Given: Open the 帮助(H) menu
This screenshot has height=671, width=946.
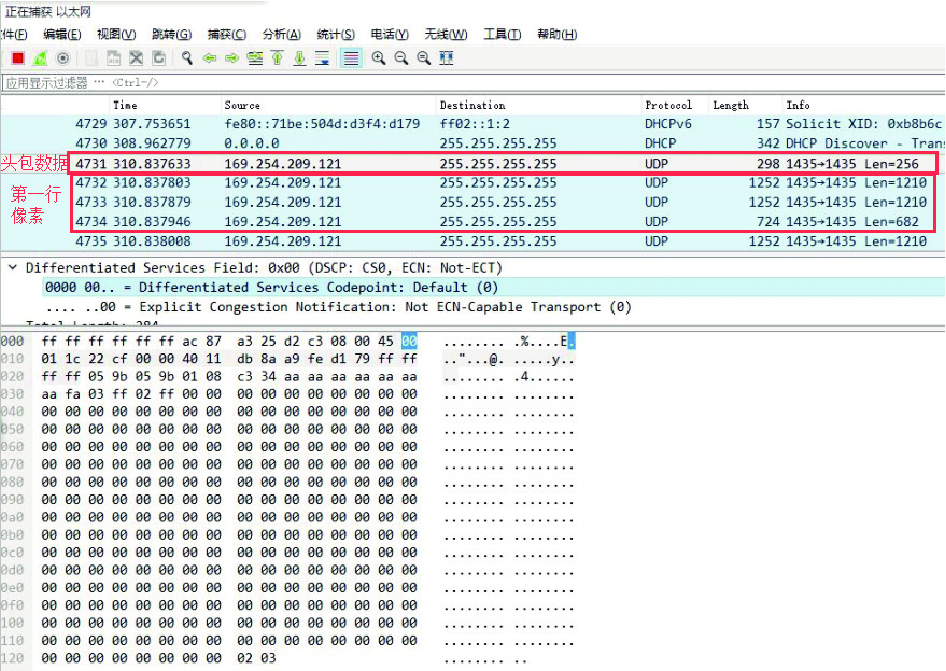Looking at the screenshot, I should click(x=557, y=34).
